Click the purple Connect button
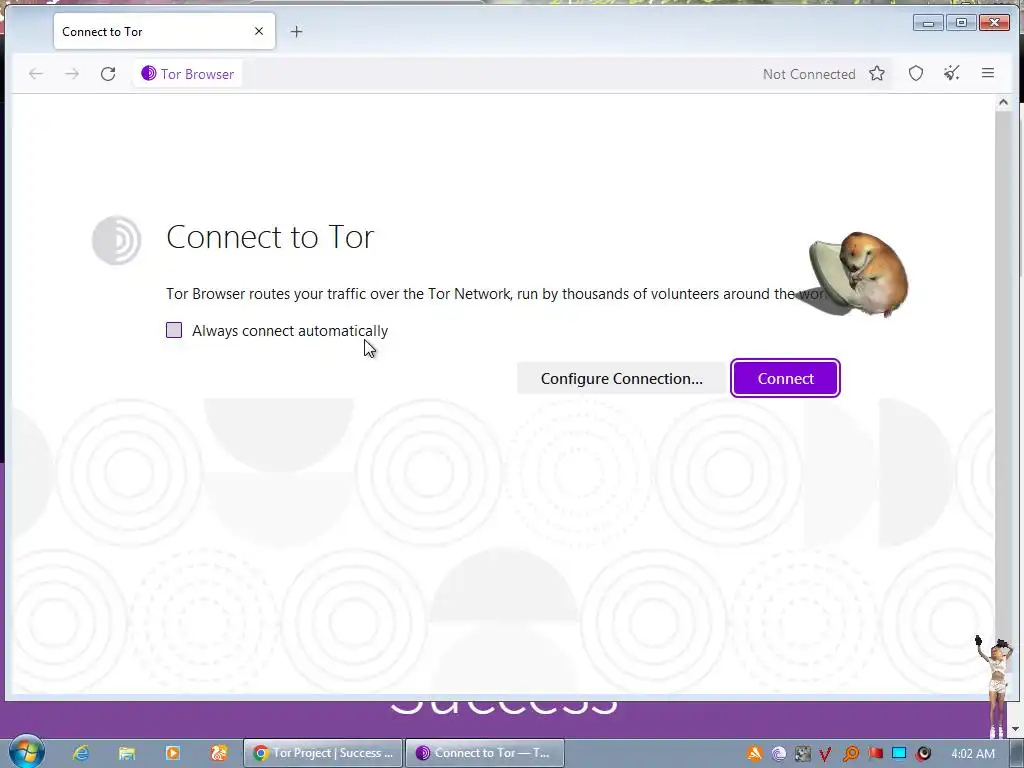 point(785,378)
